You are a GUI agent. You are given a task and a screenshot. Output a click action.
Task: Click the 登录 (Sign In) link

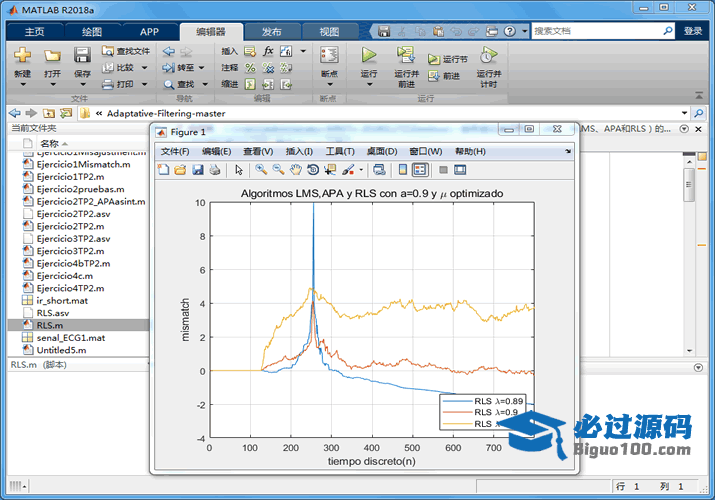(693, 31)
